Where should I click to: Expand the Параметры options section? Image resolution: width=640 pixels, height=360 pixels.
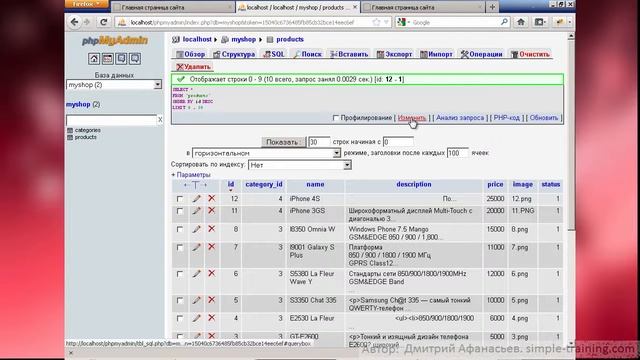191,175
